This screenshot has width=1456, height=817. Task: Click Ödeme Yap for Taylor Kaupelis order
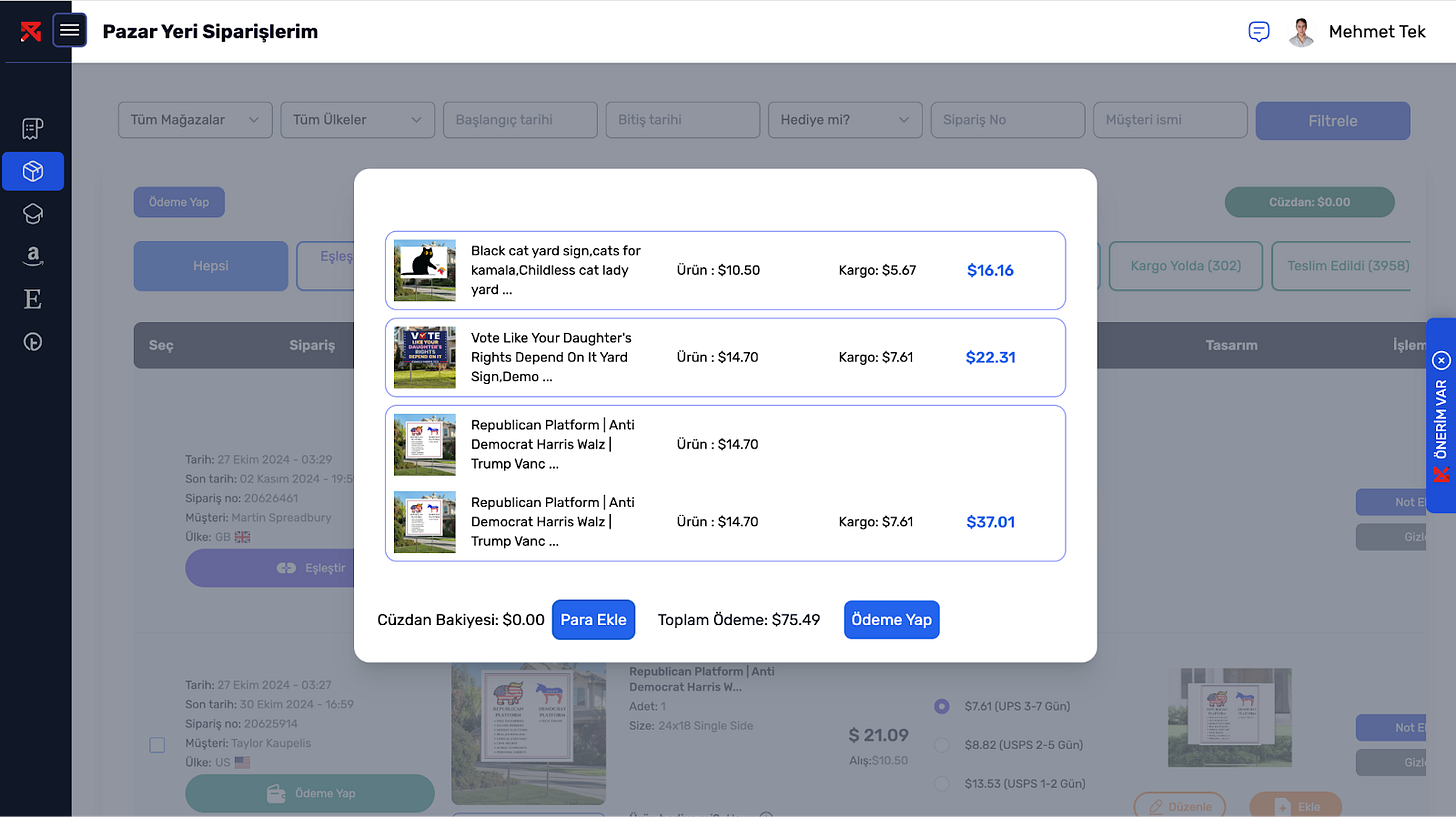[x=310, y=793]
